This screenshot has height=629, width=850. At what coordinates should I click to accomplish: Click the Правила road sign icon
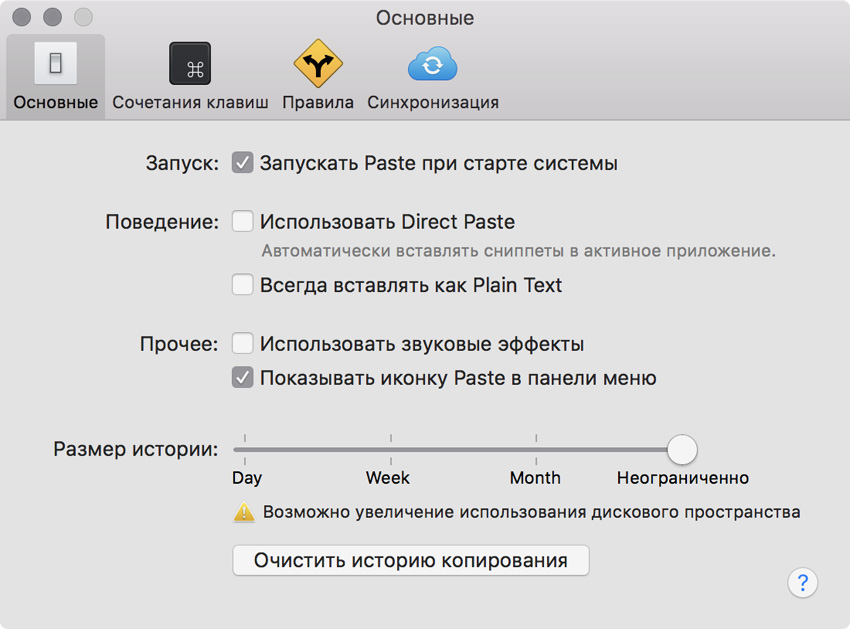pos(318,64)
